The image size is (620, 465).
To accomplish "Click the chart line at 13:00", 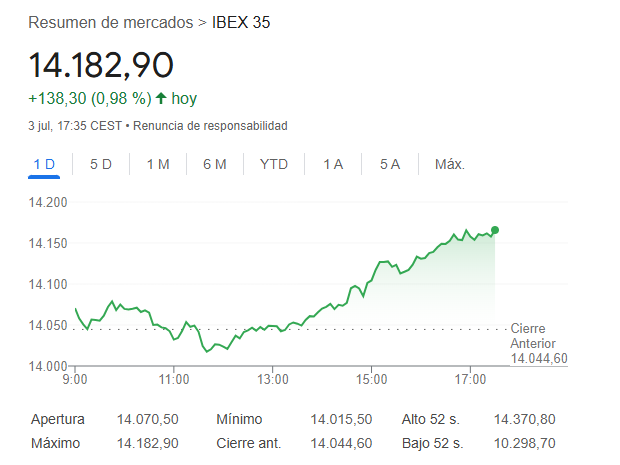I will [x=273, y=326].
